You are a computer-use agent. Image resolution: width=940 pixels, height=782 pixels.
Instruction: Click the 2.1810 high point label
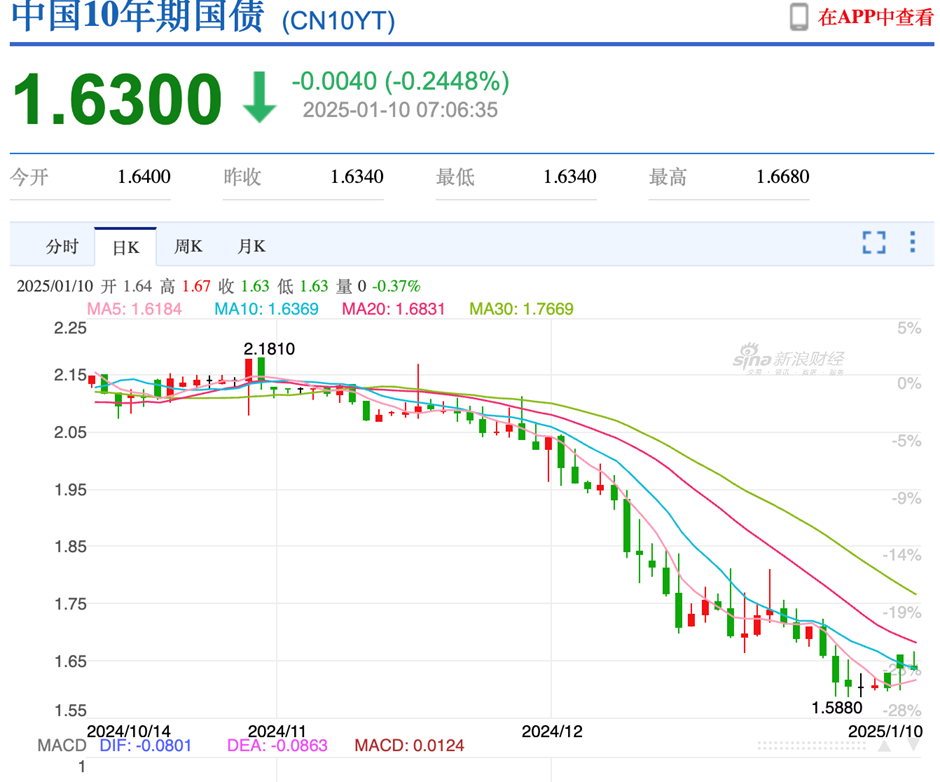(x=269, y=349)
